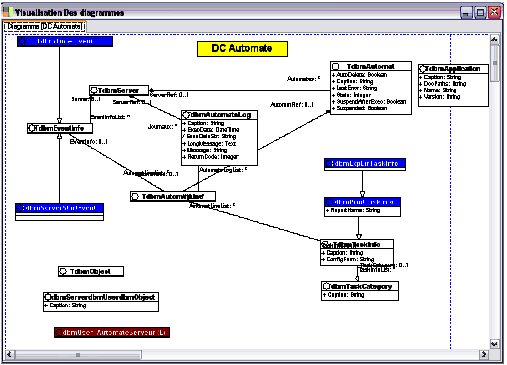The height and width of the screenshot is (365, 507).
Task: Click the ReturnCode: Integer attribute
Action: tap(210, 157)
